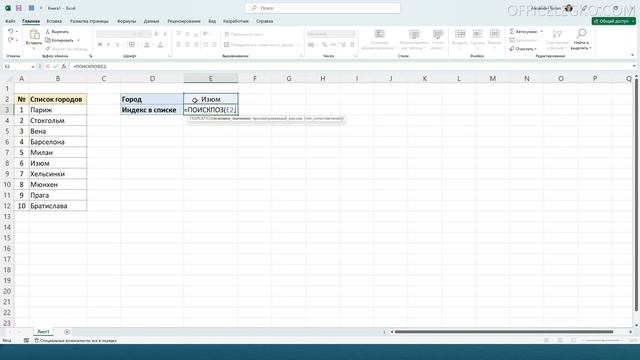
Task: Click the large Вставить paste icon
Action: pos(34,34)
